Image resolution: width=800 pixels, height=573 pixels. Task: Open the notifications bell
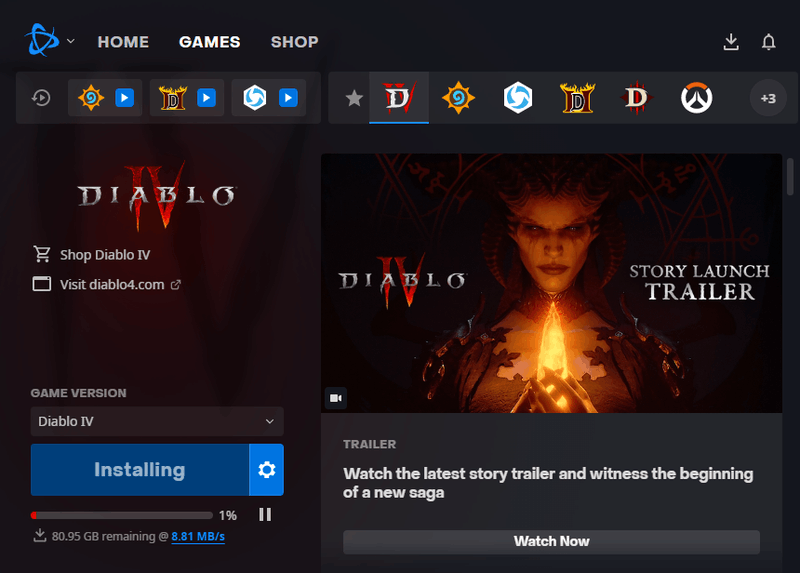[768, 42]
